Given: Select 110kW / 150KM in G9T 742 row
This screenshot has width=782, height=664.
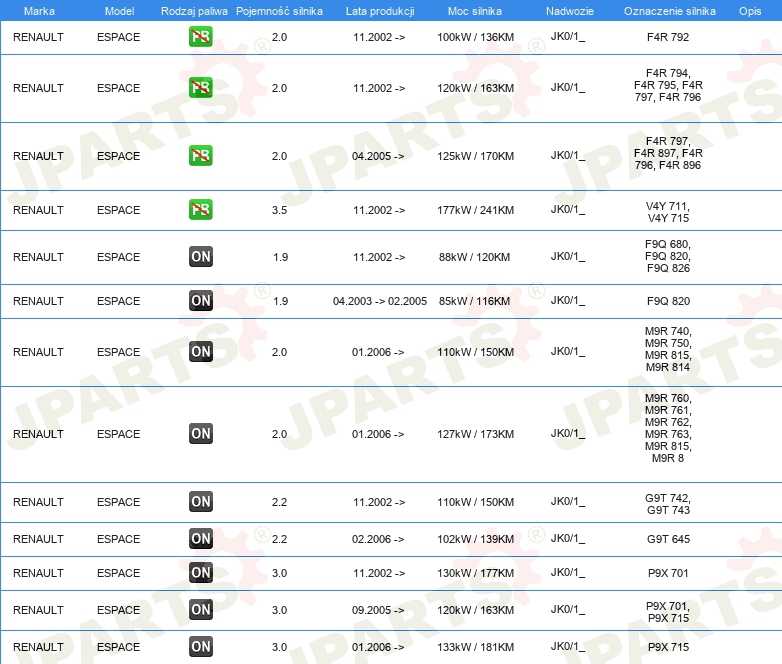Looking at the screenshot, I should tap(475, 502).
